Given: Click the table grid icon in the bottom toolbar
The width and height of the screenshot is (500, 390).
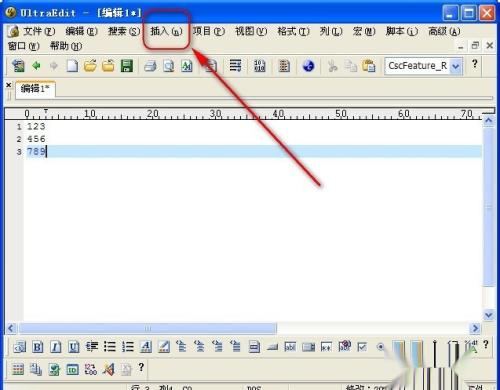Looking at the screenshot, I should click(x=18, y=369).
